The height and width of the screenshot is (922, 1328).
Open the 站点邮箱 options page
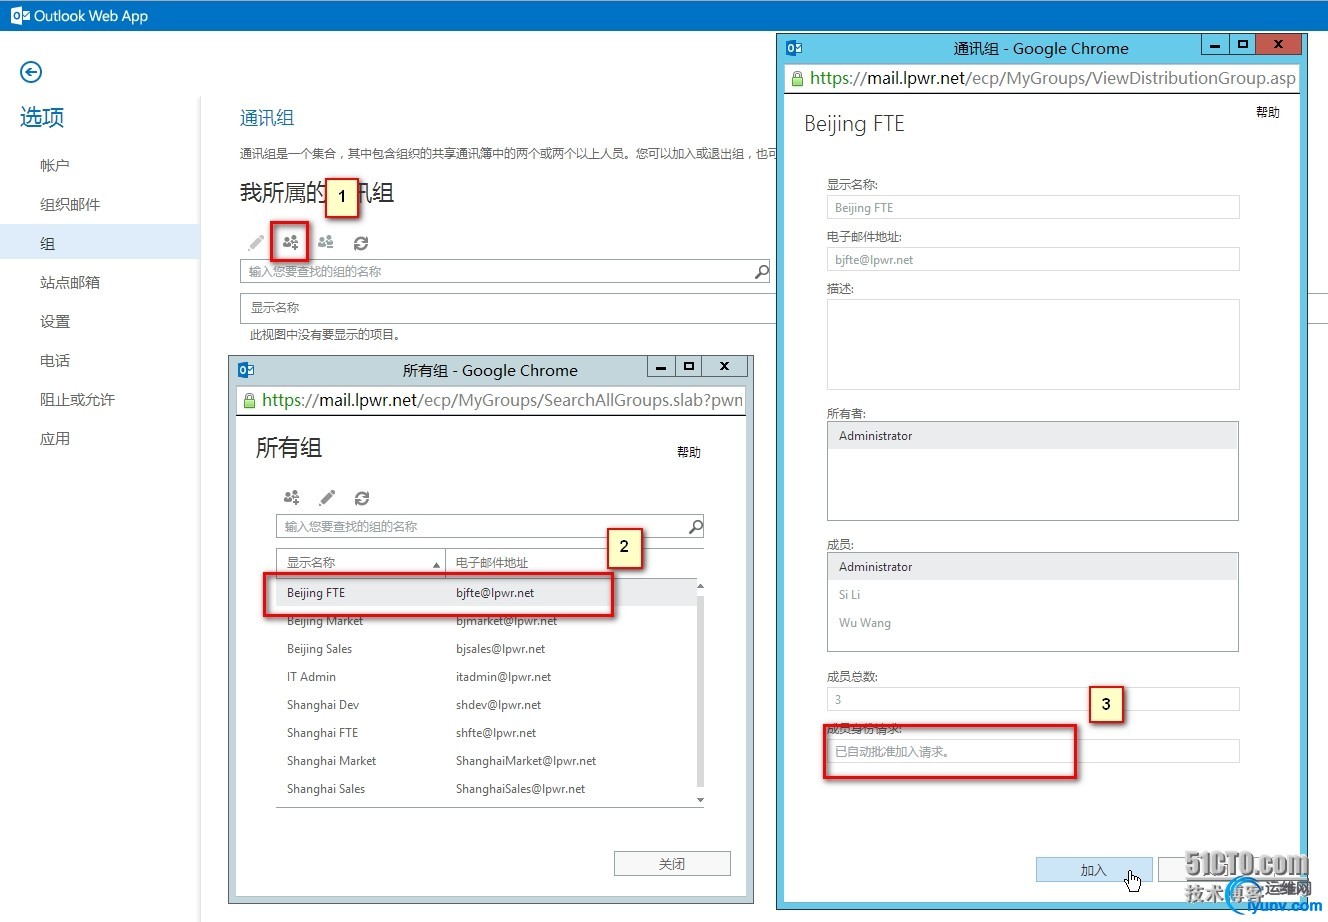click(x=70, y=282)
